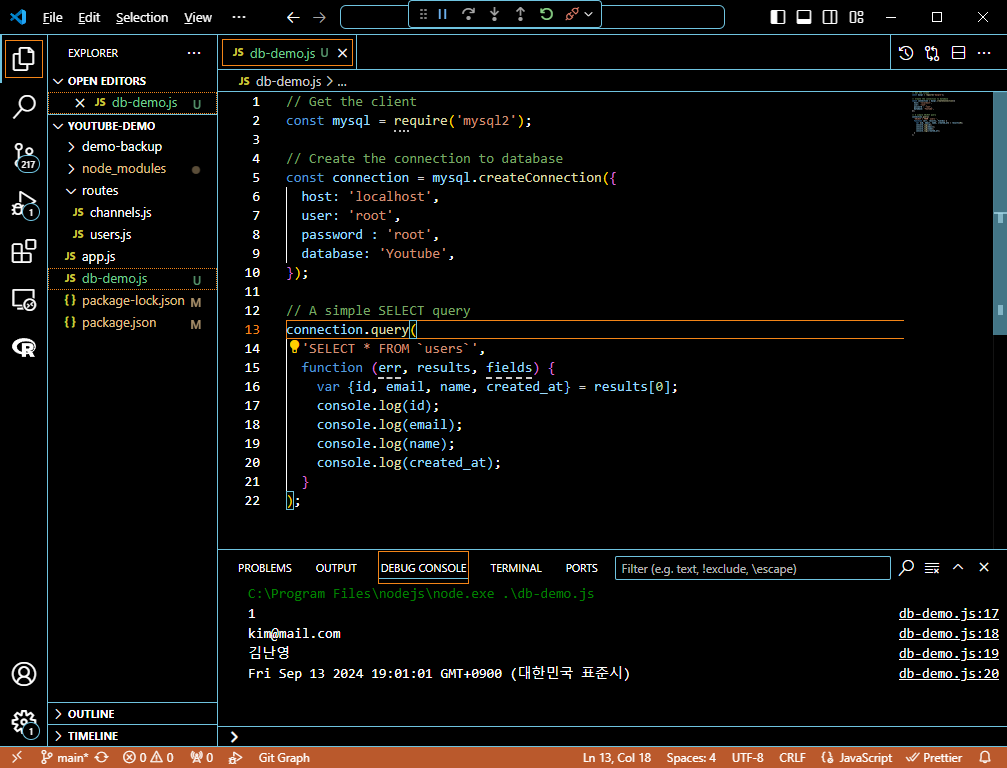1007x768 pixels.
Task: Open the View menu
Action: pyautogui.click(x=198, y=17)
